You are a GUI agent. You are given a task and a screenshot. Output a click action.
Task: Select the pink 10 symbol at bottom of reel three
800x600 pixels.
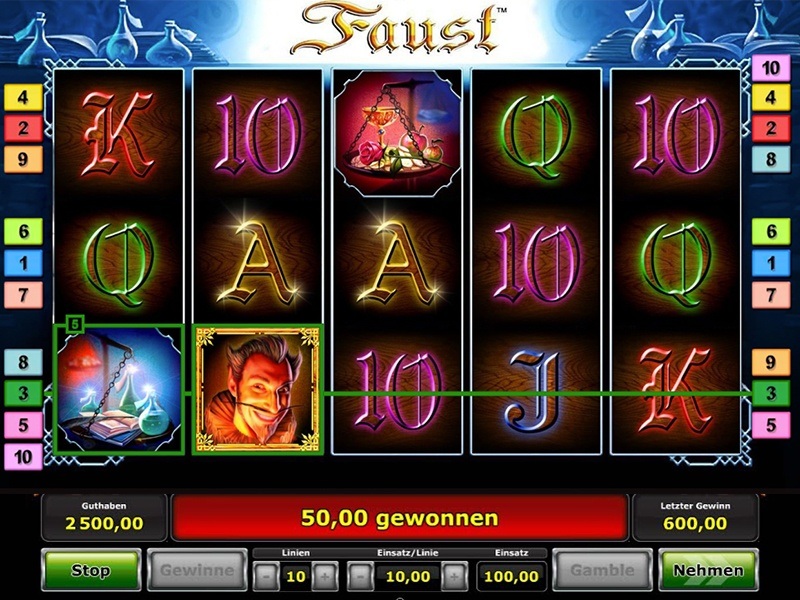coord(396,391)
